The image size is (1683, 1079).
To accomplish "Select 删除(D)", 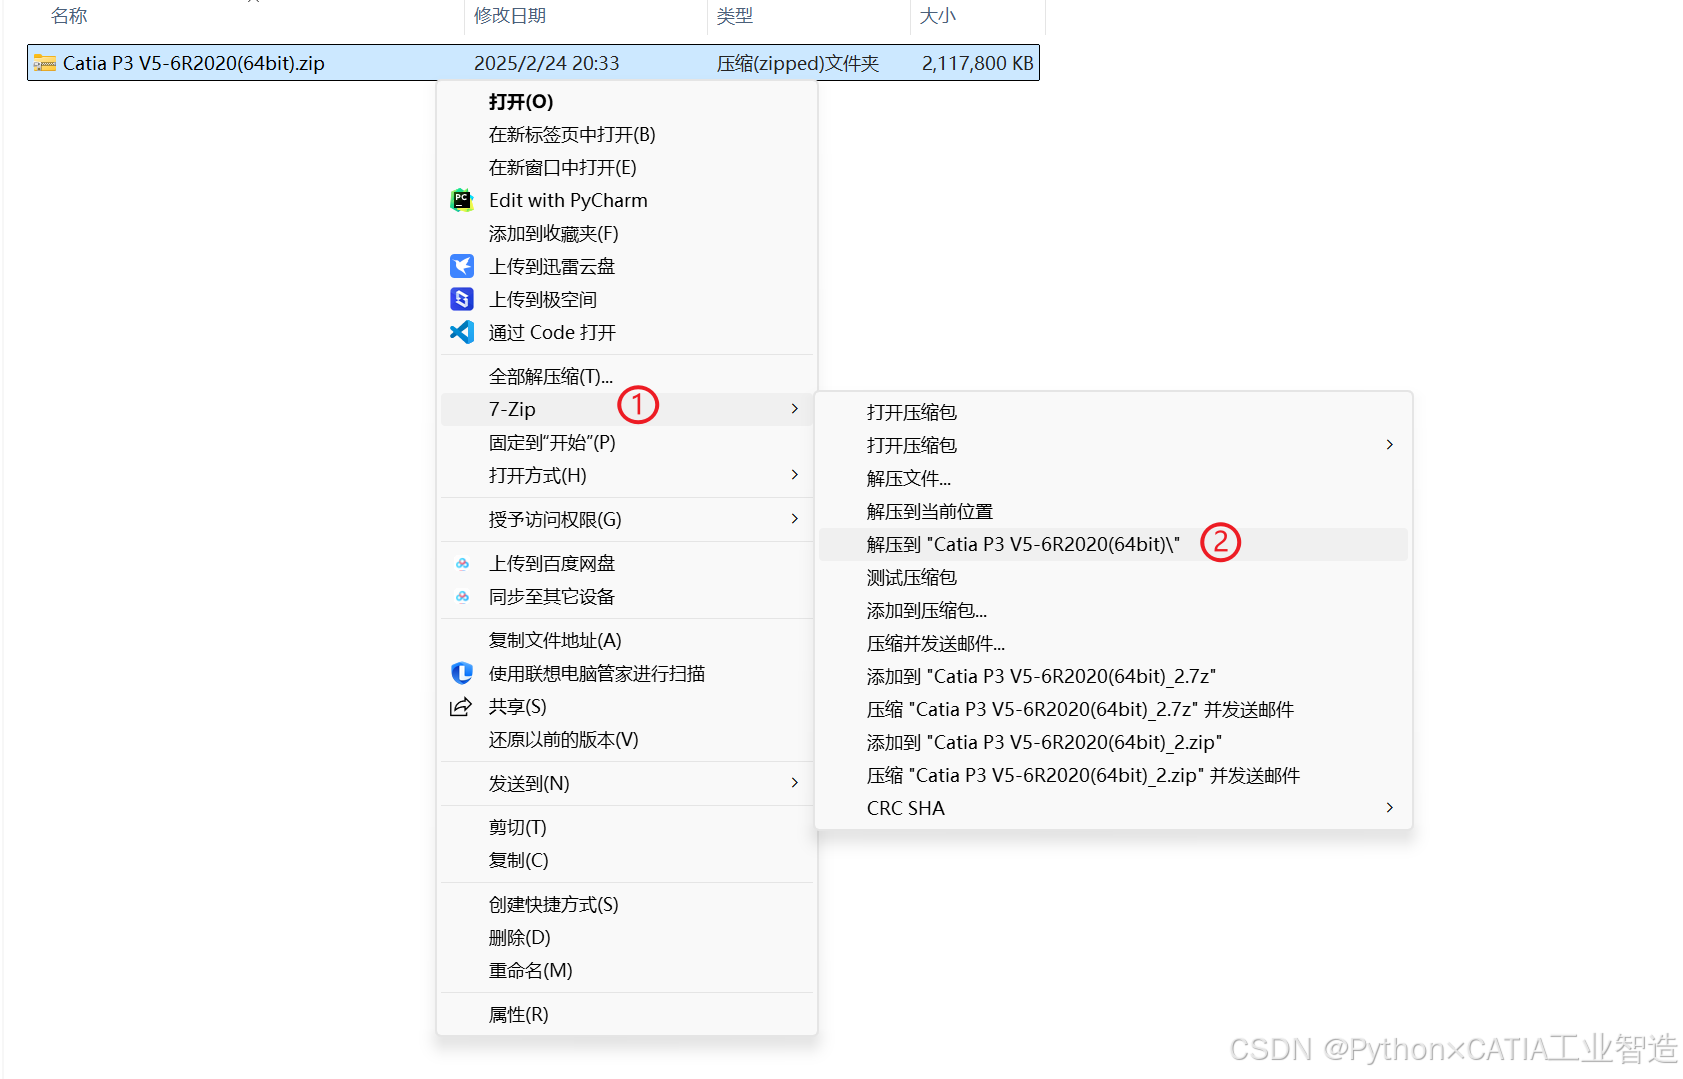I will (627, 938).
